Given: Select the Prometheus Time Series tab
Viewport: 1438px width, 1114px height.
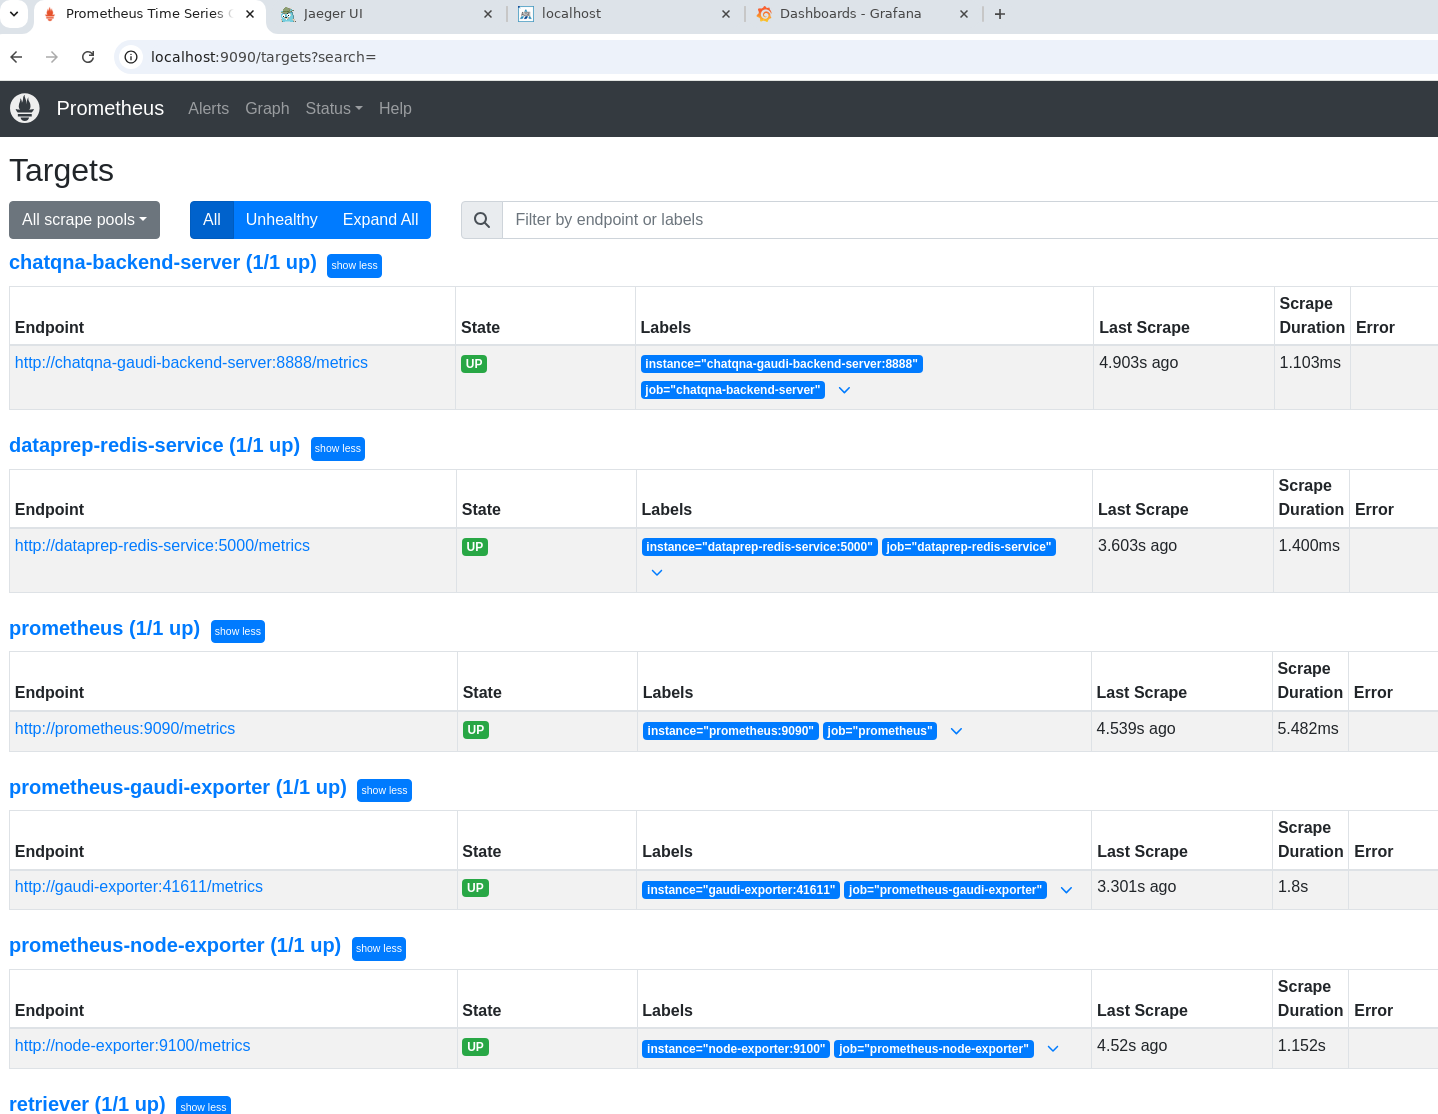Looking at the screenshot, I should [149, 14].
